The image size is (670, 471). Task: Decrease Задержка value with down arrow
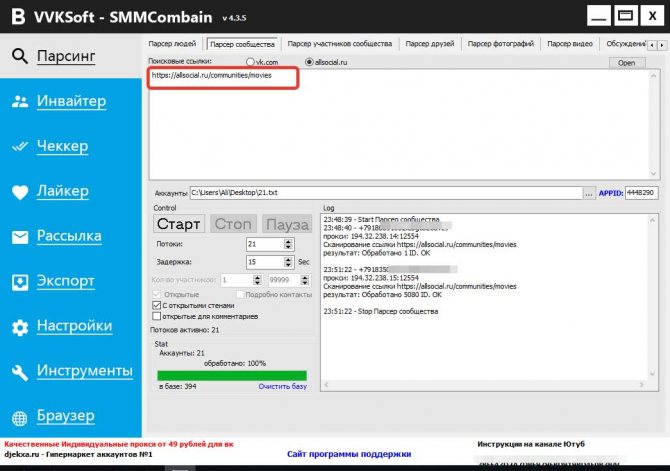pyautogui.click(x=288, y=265)
